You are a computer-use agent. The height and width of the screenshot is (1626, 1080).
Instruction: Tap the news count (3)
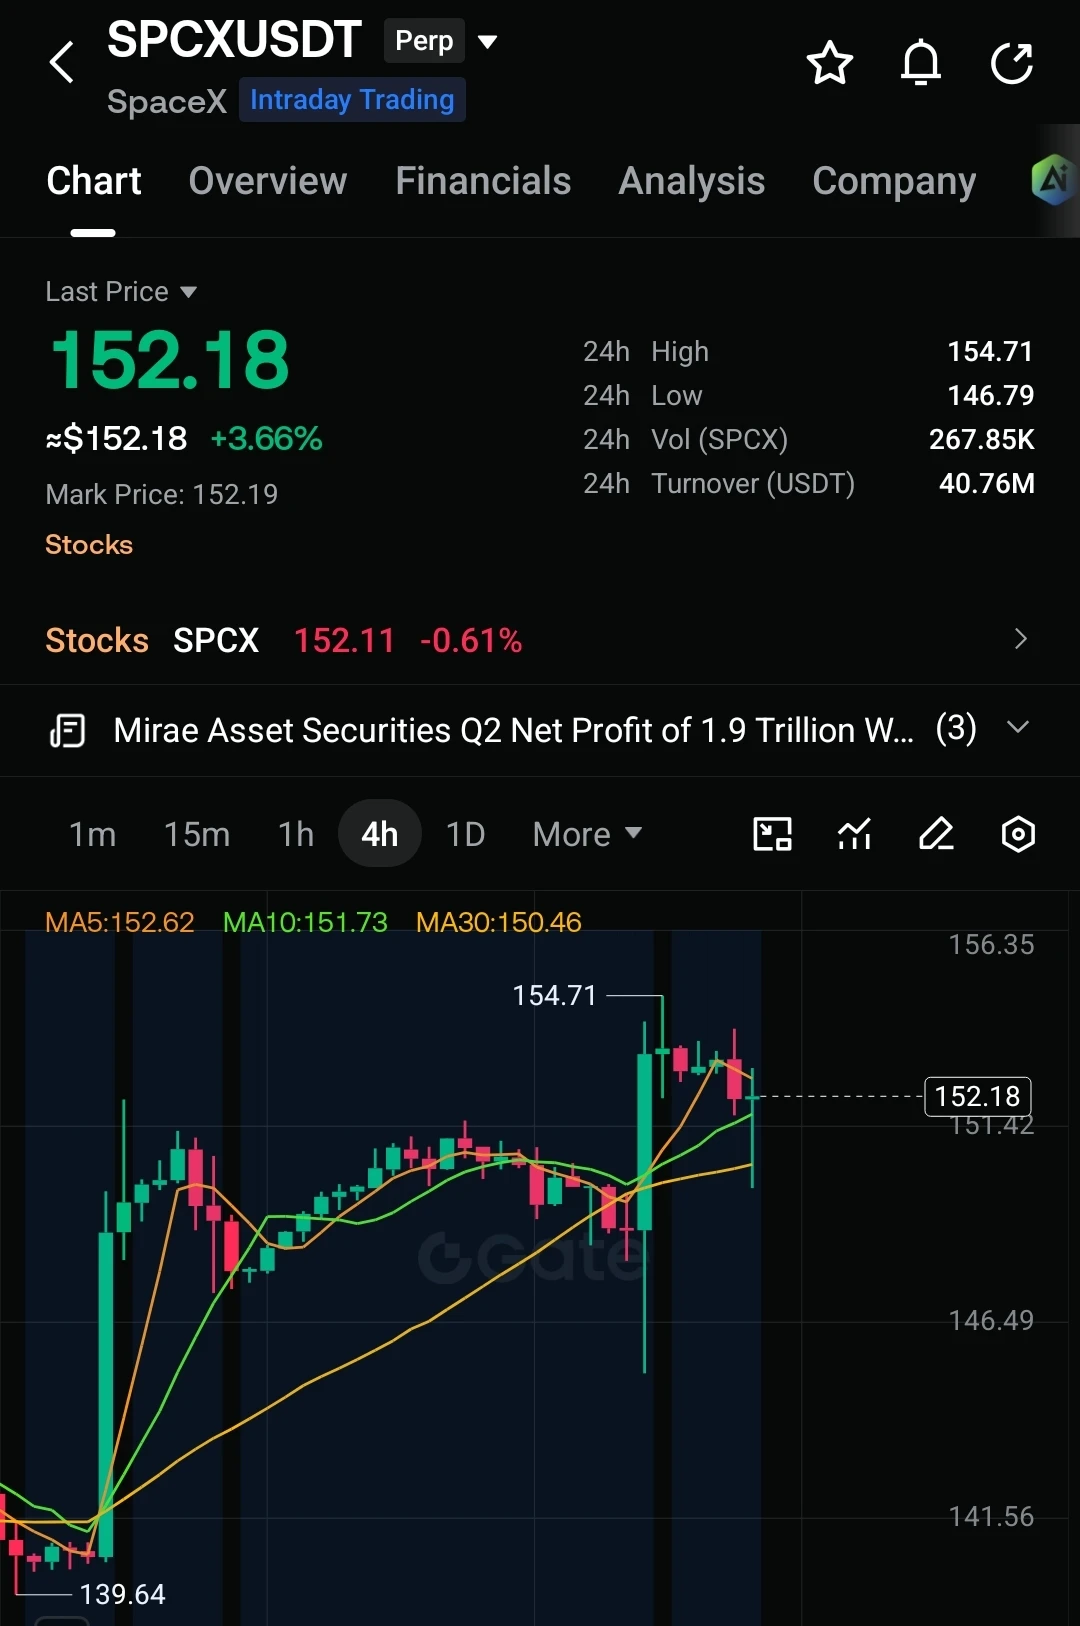956,728
